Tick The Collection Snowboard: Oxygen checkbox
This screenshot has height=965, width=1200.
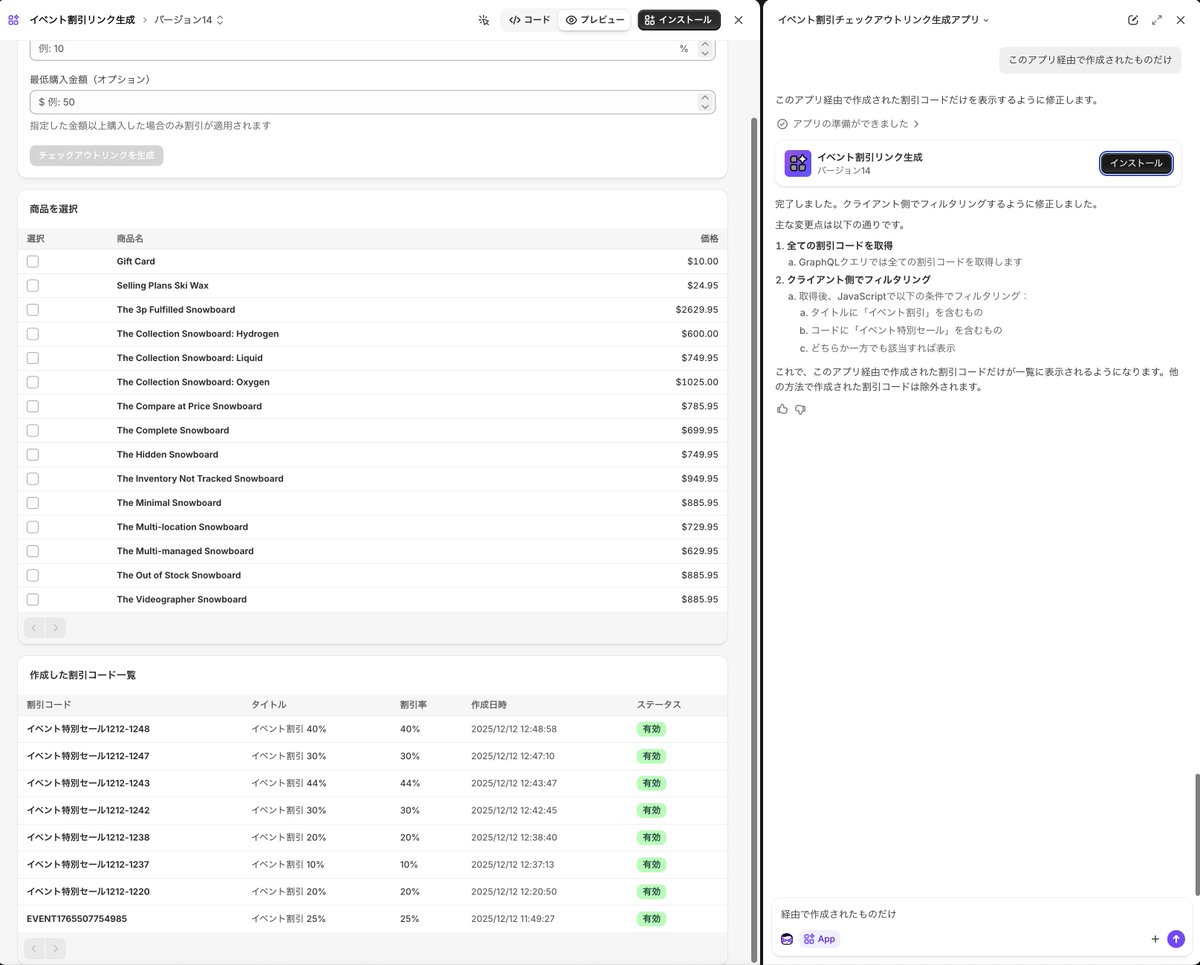click(x=33, y=382)
